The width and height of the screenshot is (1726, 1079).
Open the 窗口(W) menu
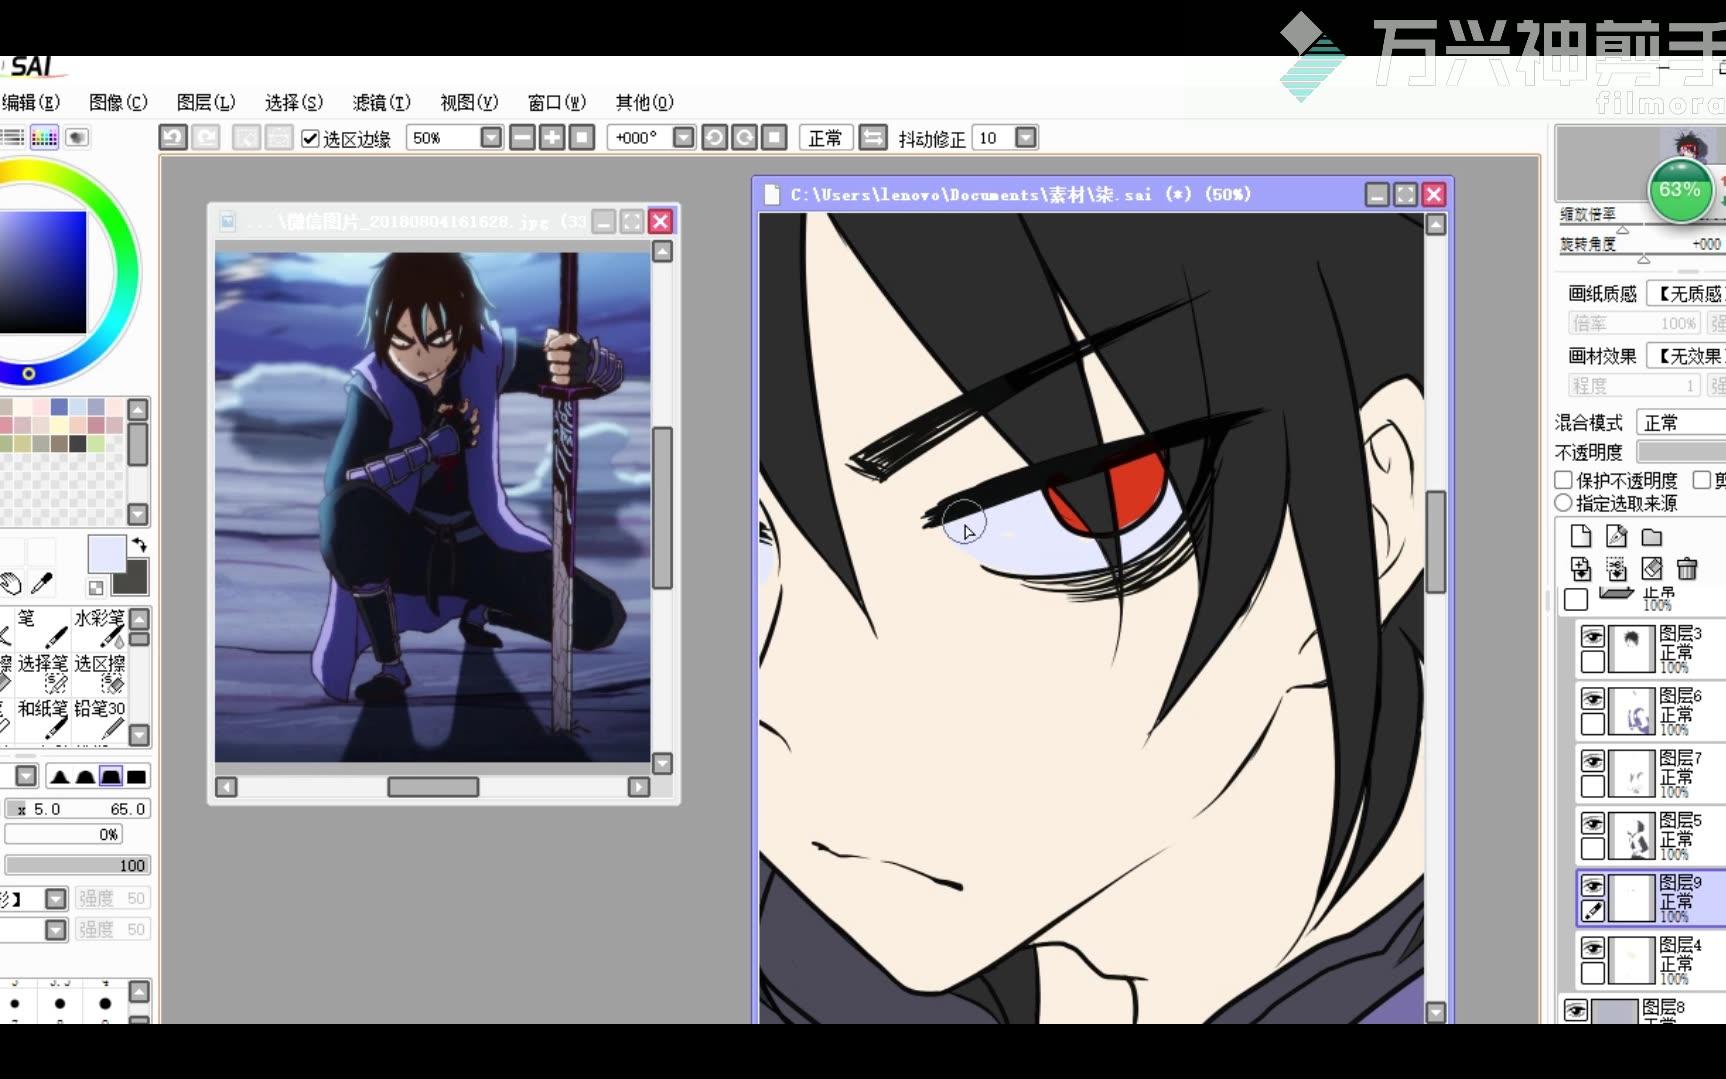click(x=557, y=102)
